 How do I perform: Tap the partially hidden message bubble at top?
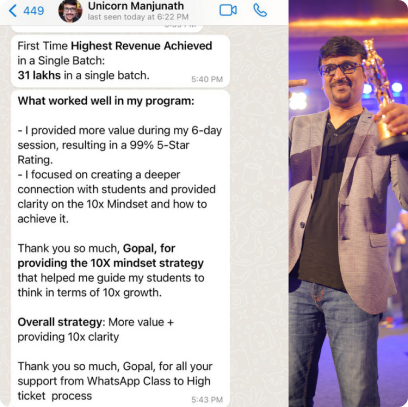click(x=107, y=28)
